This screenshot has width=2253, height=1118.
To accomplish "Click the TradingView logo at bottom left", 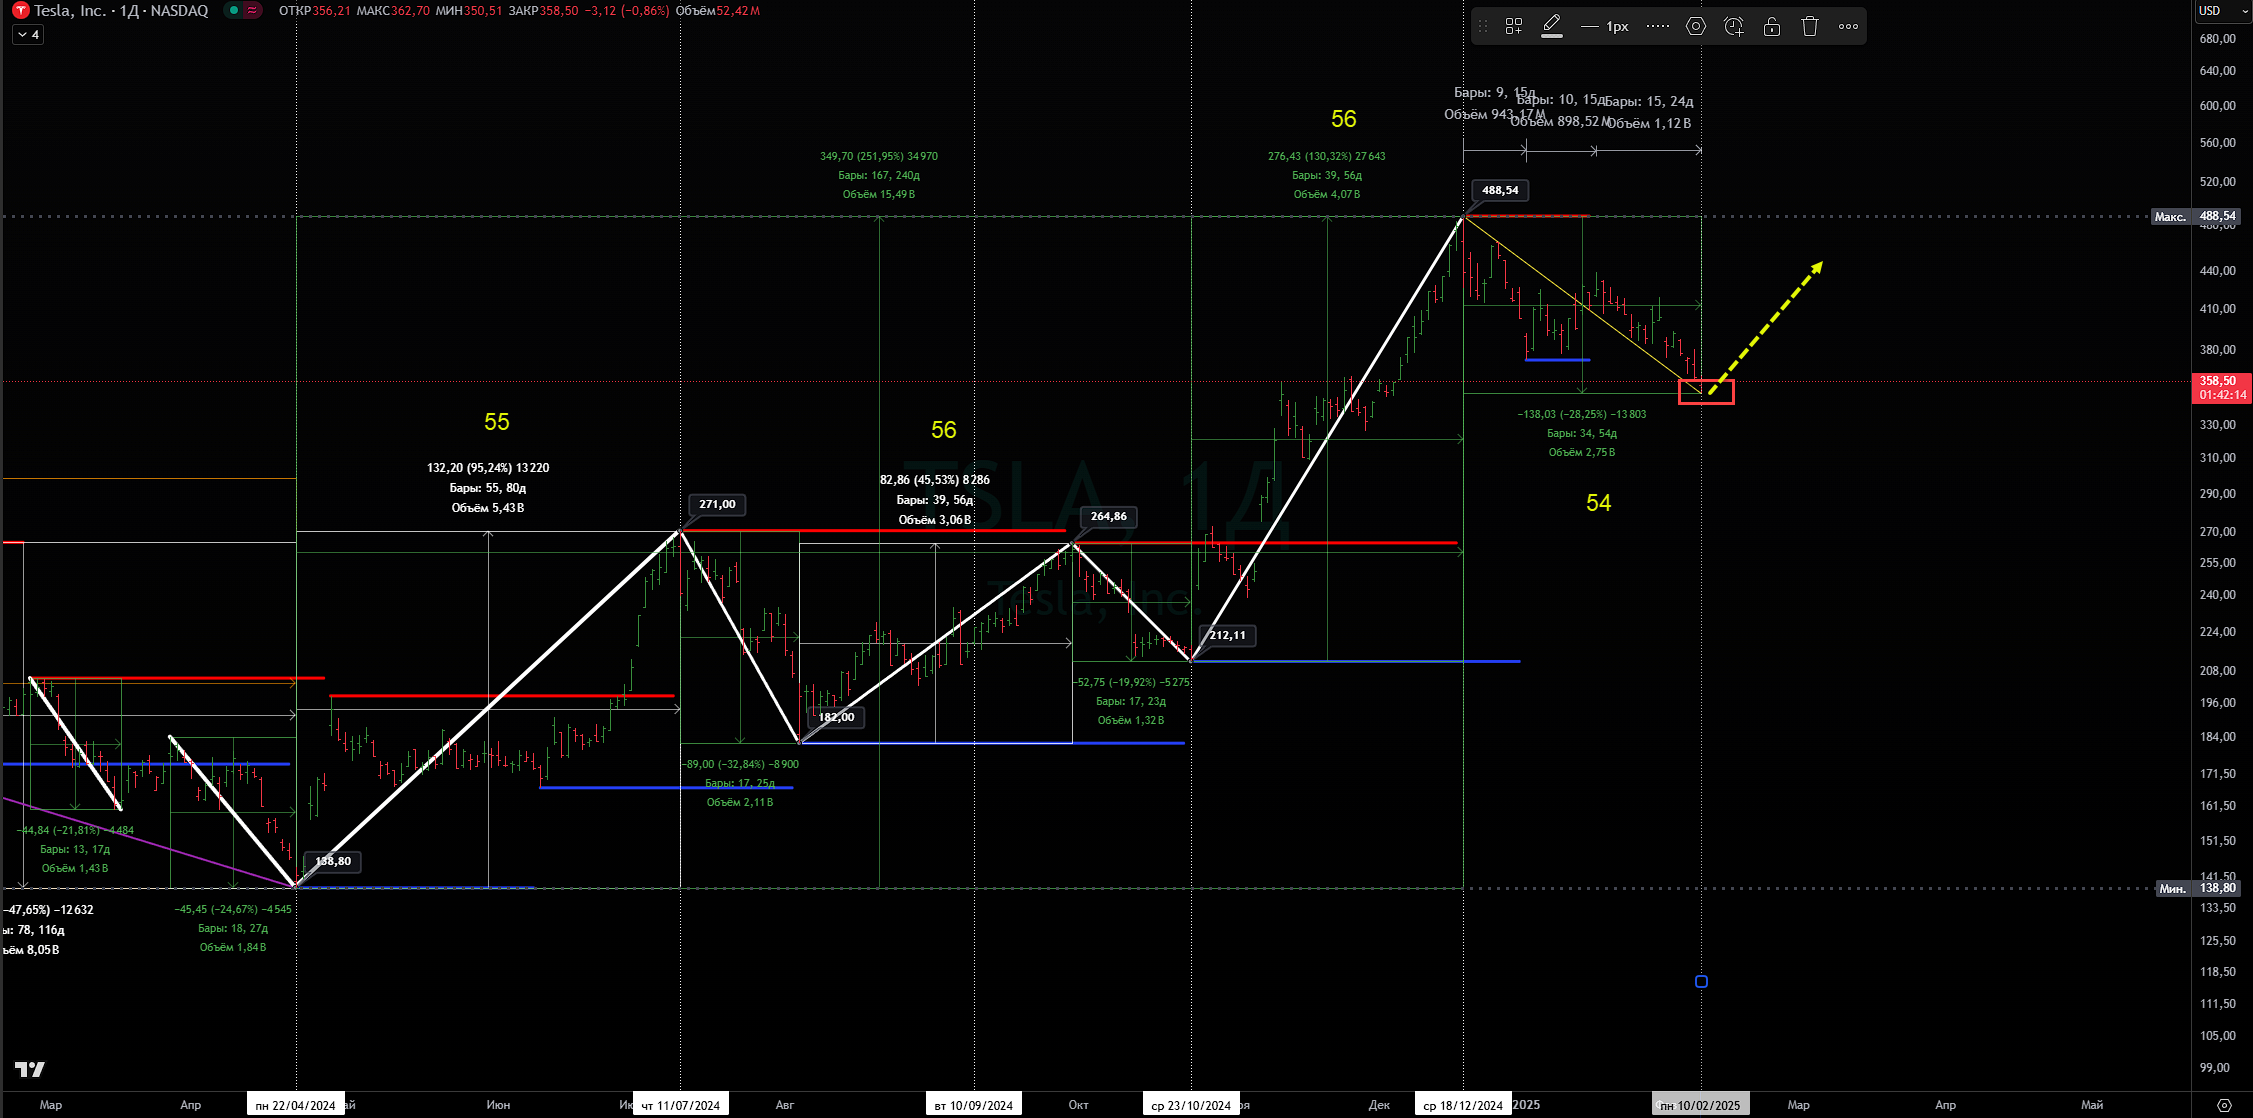I will coord(30,1069).
